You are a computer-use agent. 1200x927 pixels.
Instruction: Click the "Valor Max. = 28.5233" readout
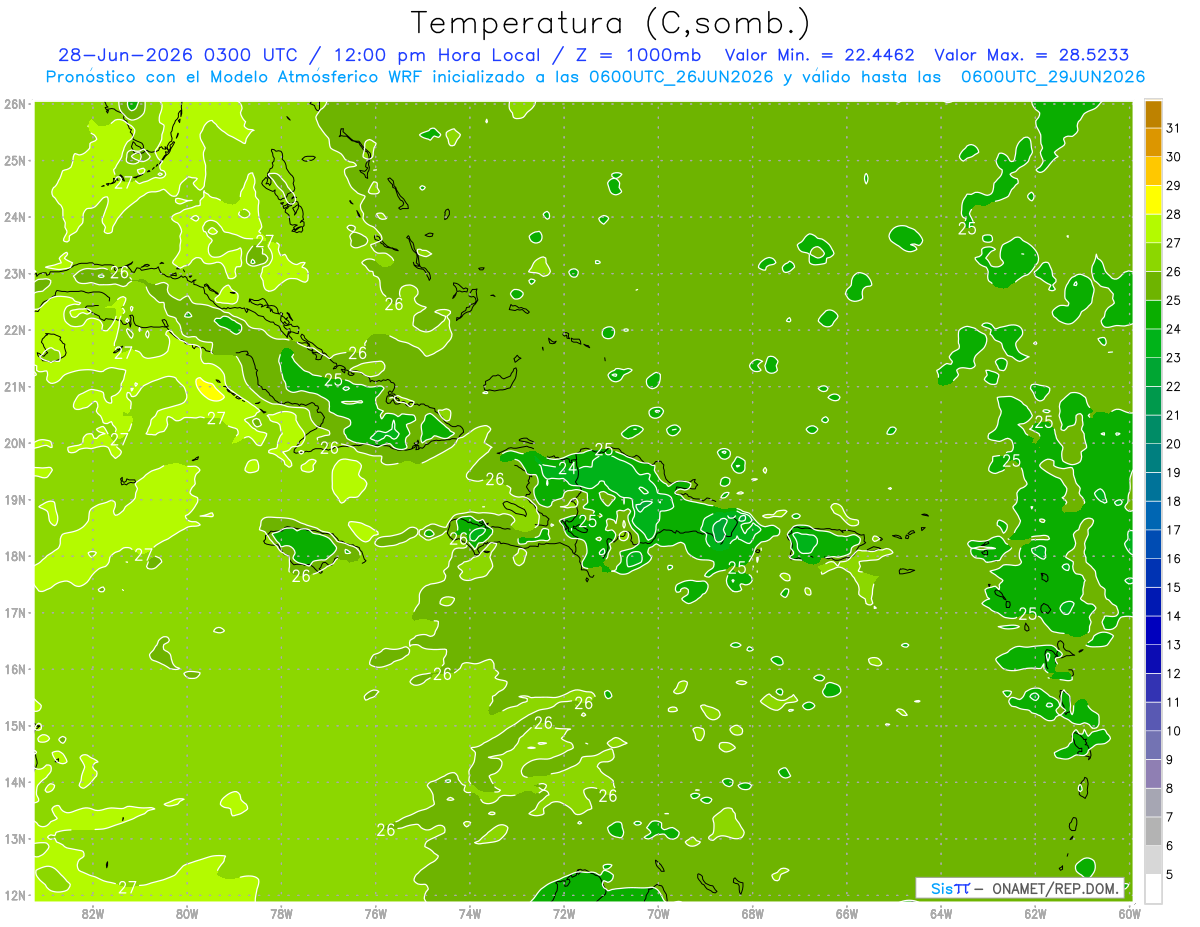point(1032,55)
